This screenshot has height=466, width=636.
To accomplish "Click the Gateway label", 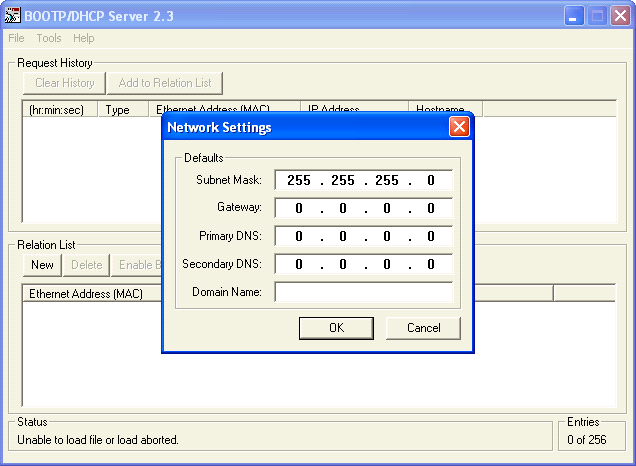I will click(239, 207).
